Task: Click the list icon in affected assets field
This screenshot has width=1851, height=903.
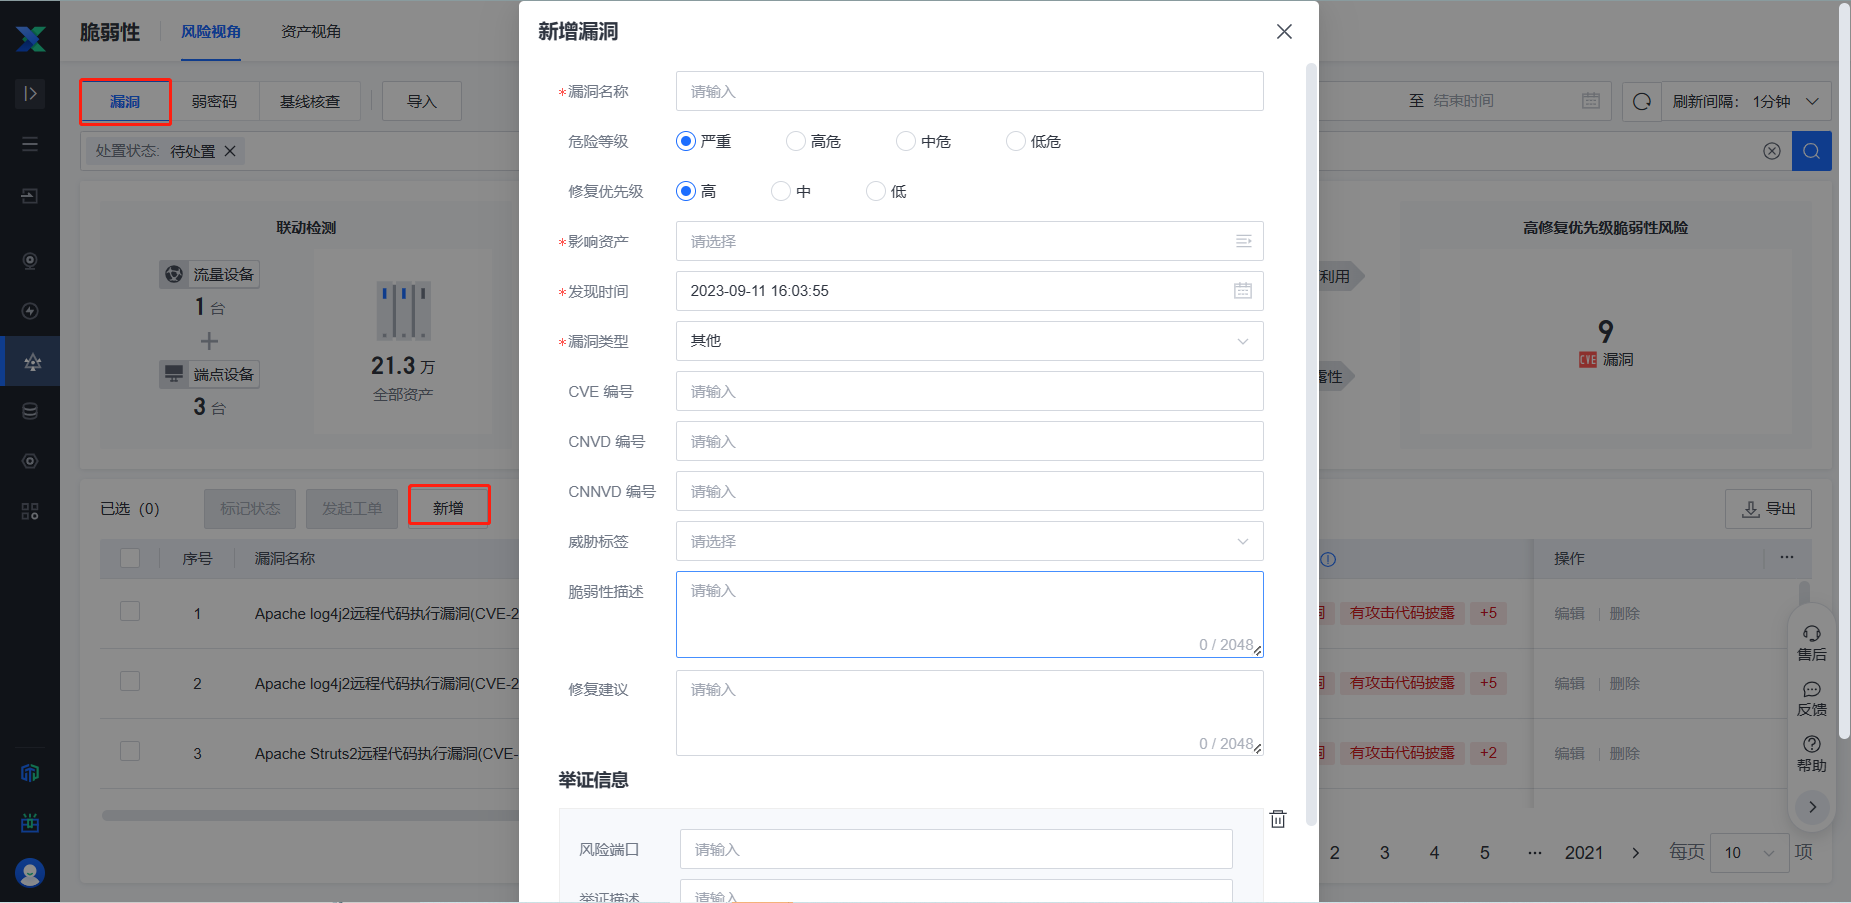Action: tap(1243, 241)
